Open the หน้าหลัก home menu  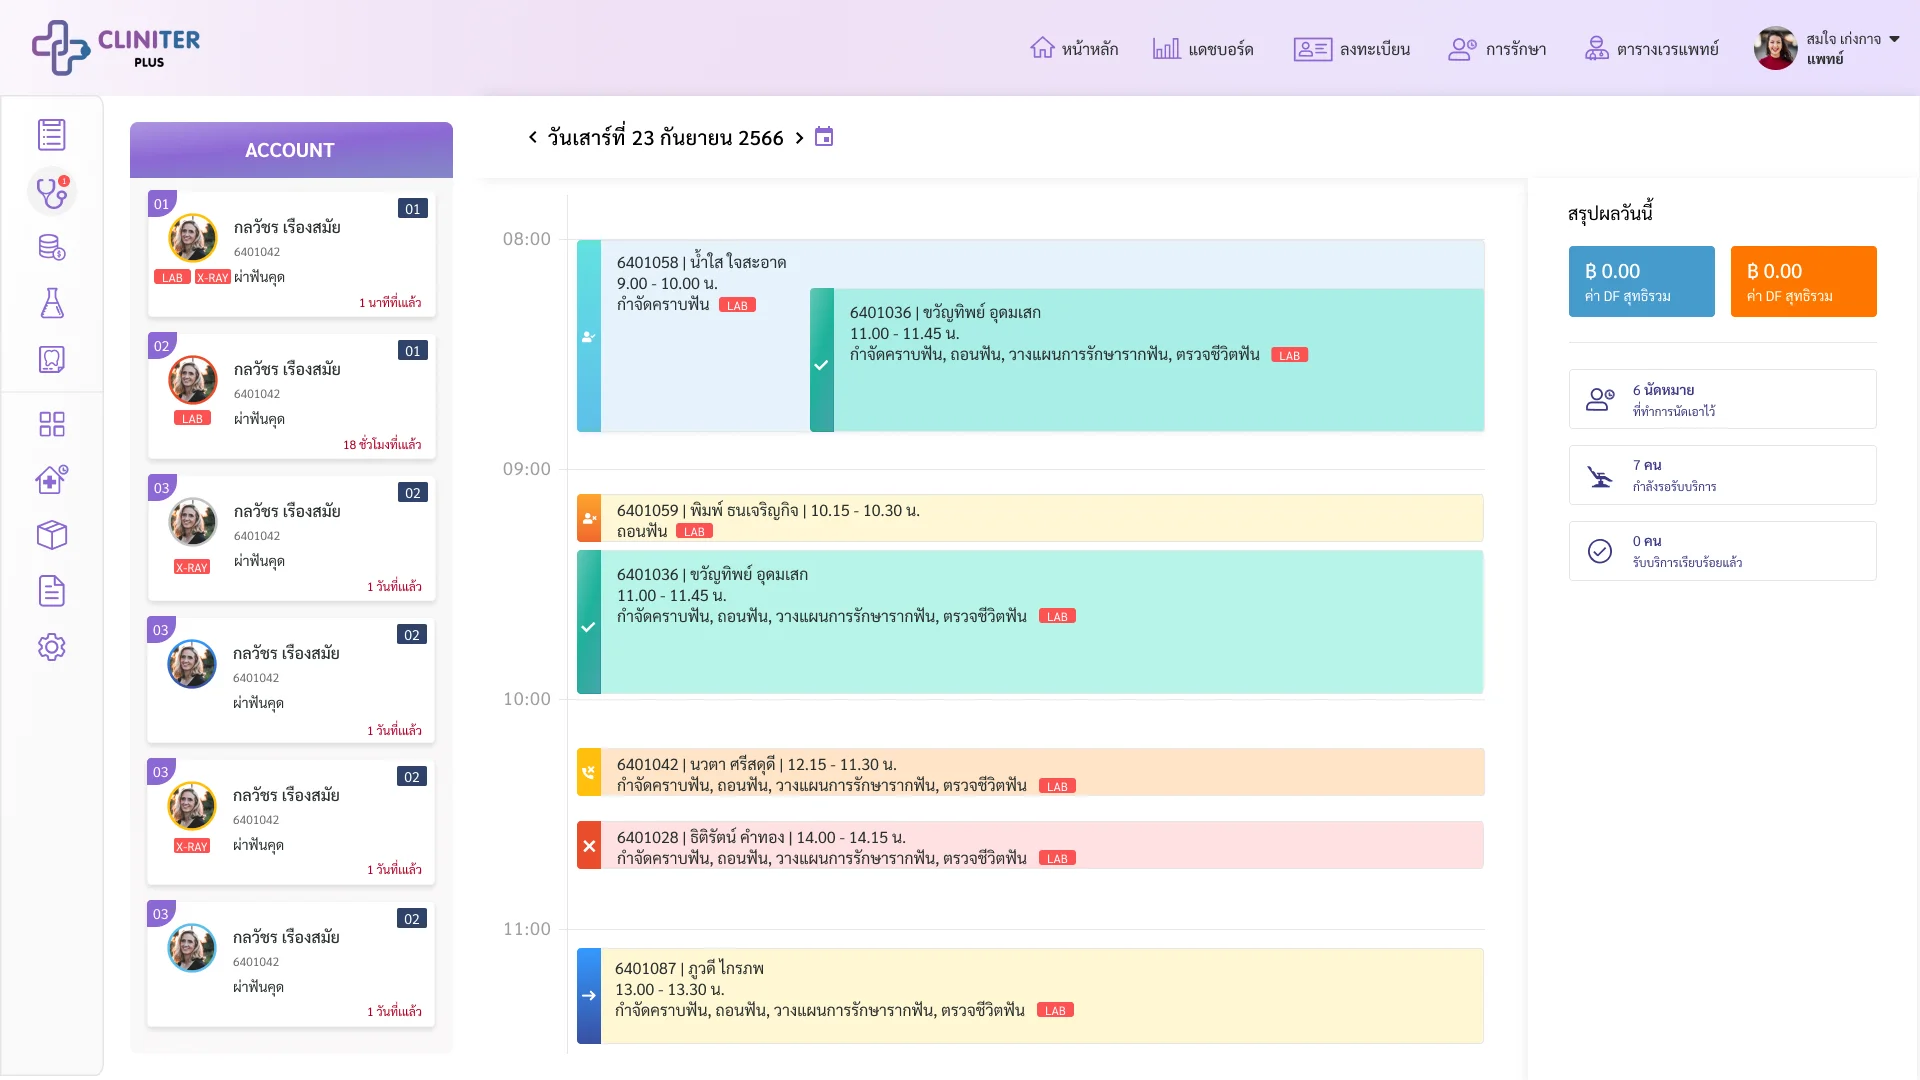tap(1074, 48)
